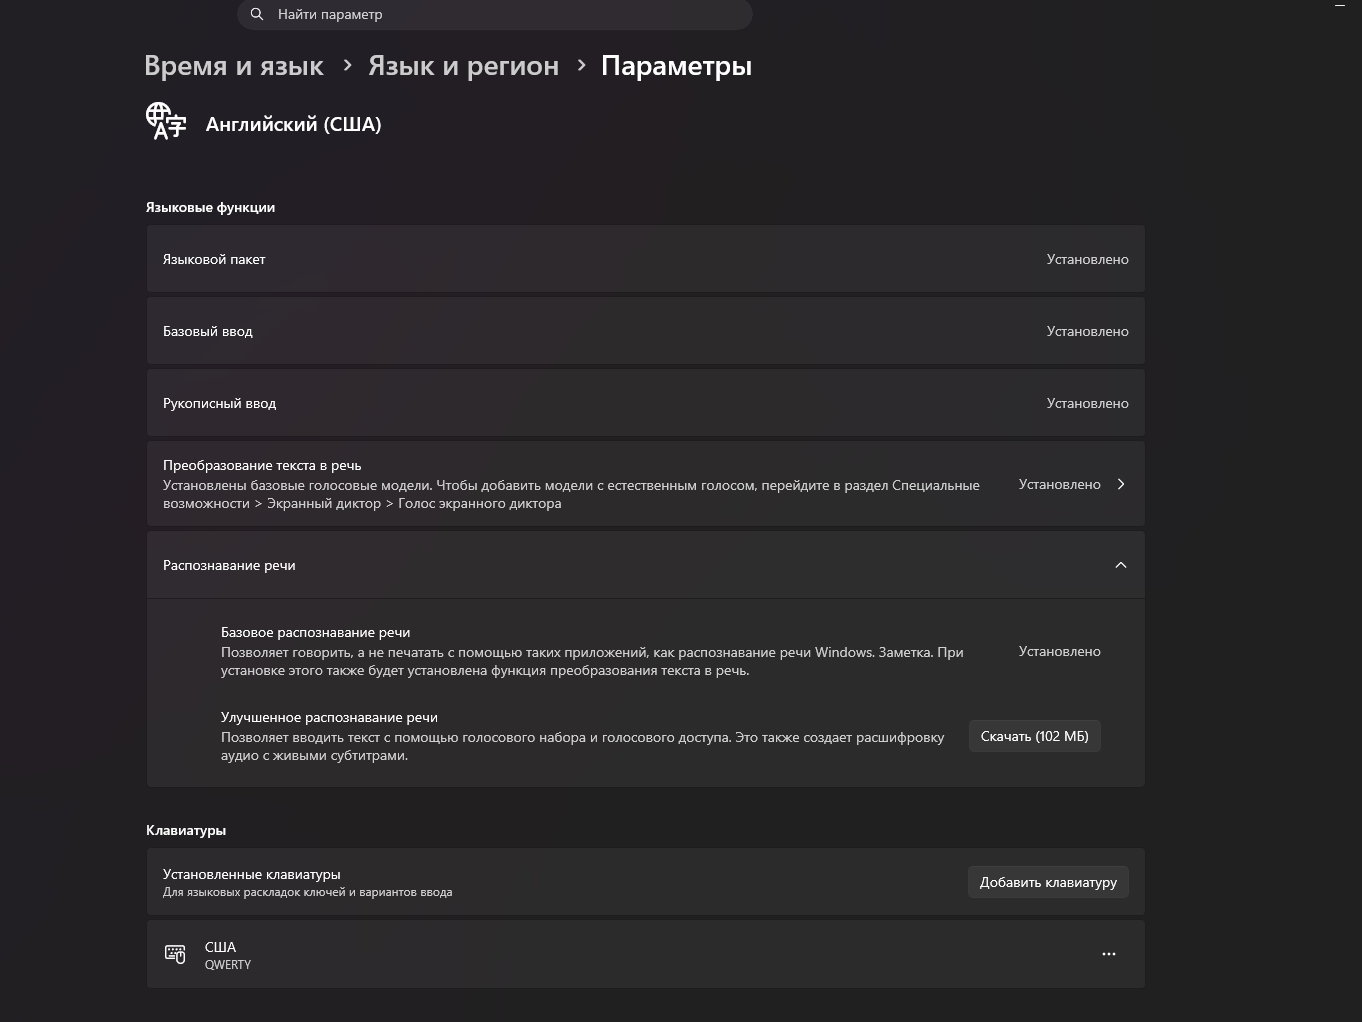
Task: Click the 'Распознавание речи' header label
Action: (229, 565)
